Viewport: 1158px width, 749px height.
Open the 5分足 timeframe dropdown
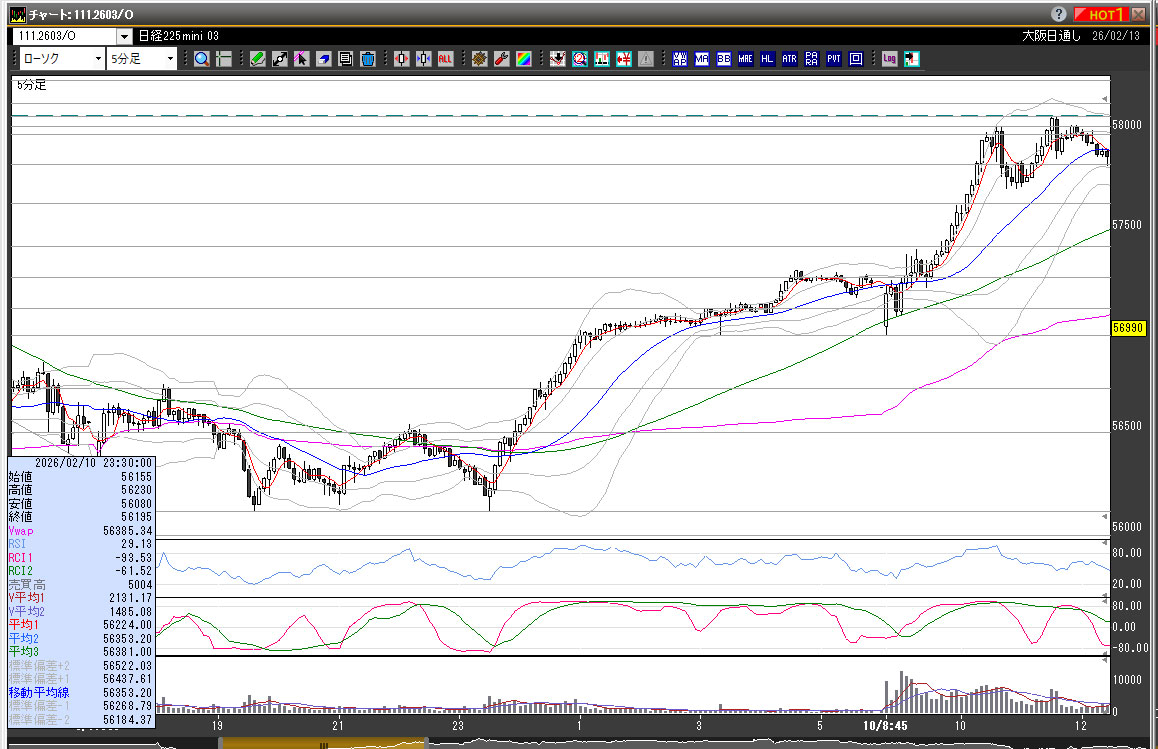142,59
